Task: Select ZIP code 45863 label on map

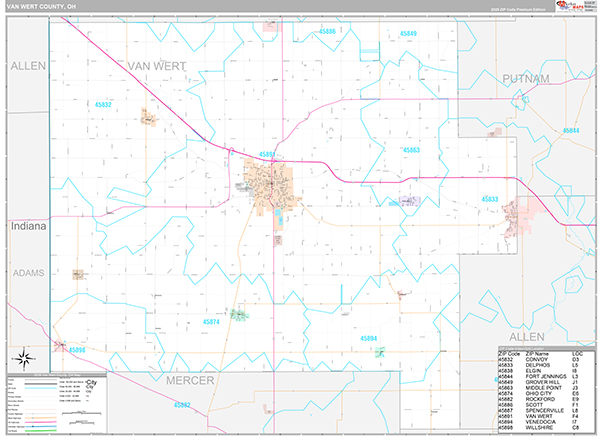Action: 410,149
